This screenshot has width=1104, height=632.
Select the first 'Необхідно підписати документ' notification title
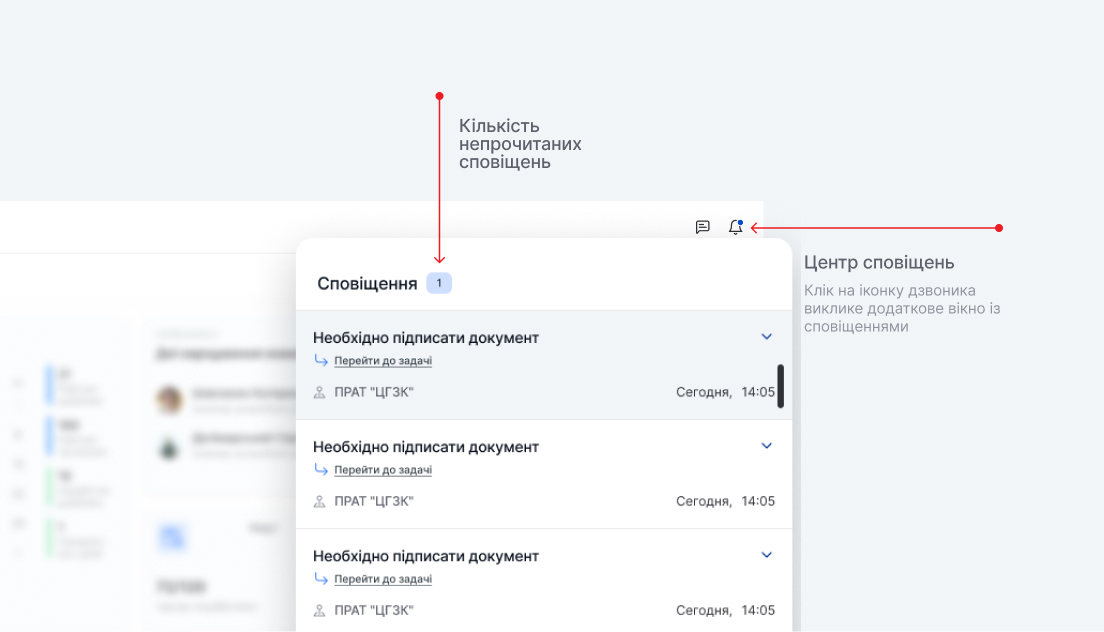pos(426,338)
